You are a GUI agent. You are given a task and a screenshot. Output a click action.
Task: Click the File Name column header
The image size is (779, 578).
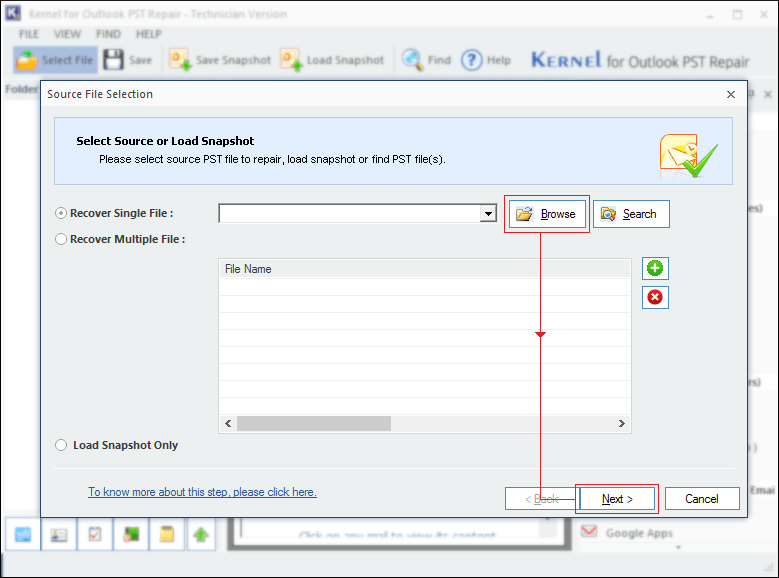(x=425, y=269)
